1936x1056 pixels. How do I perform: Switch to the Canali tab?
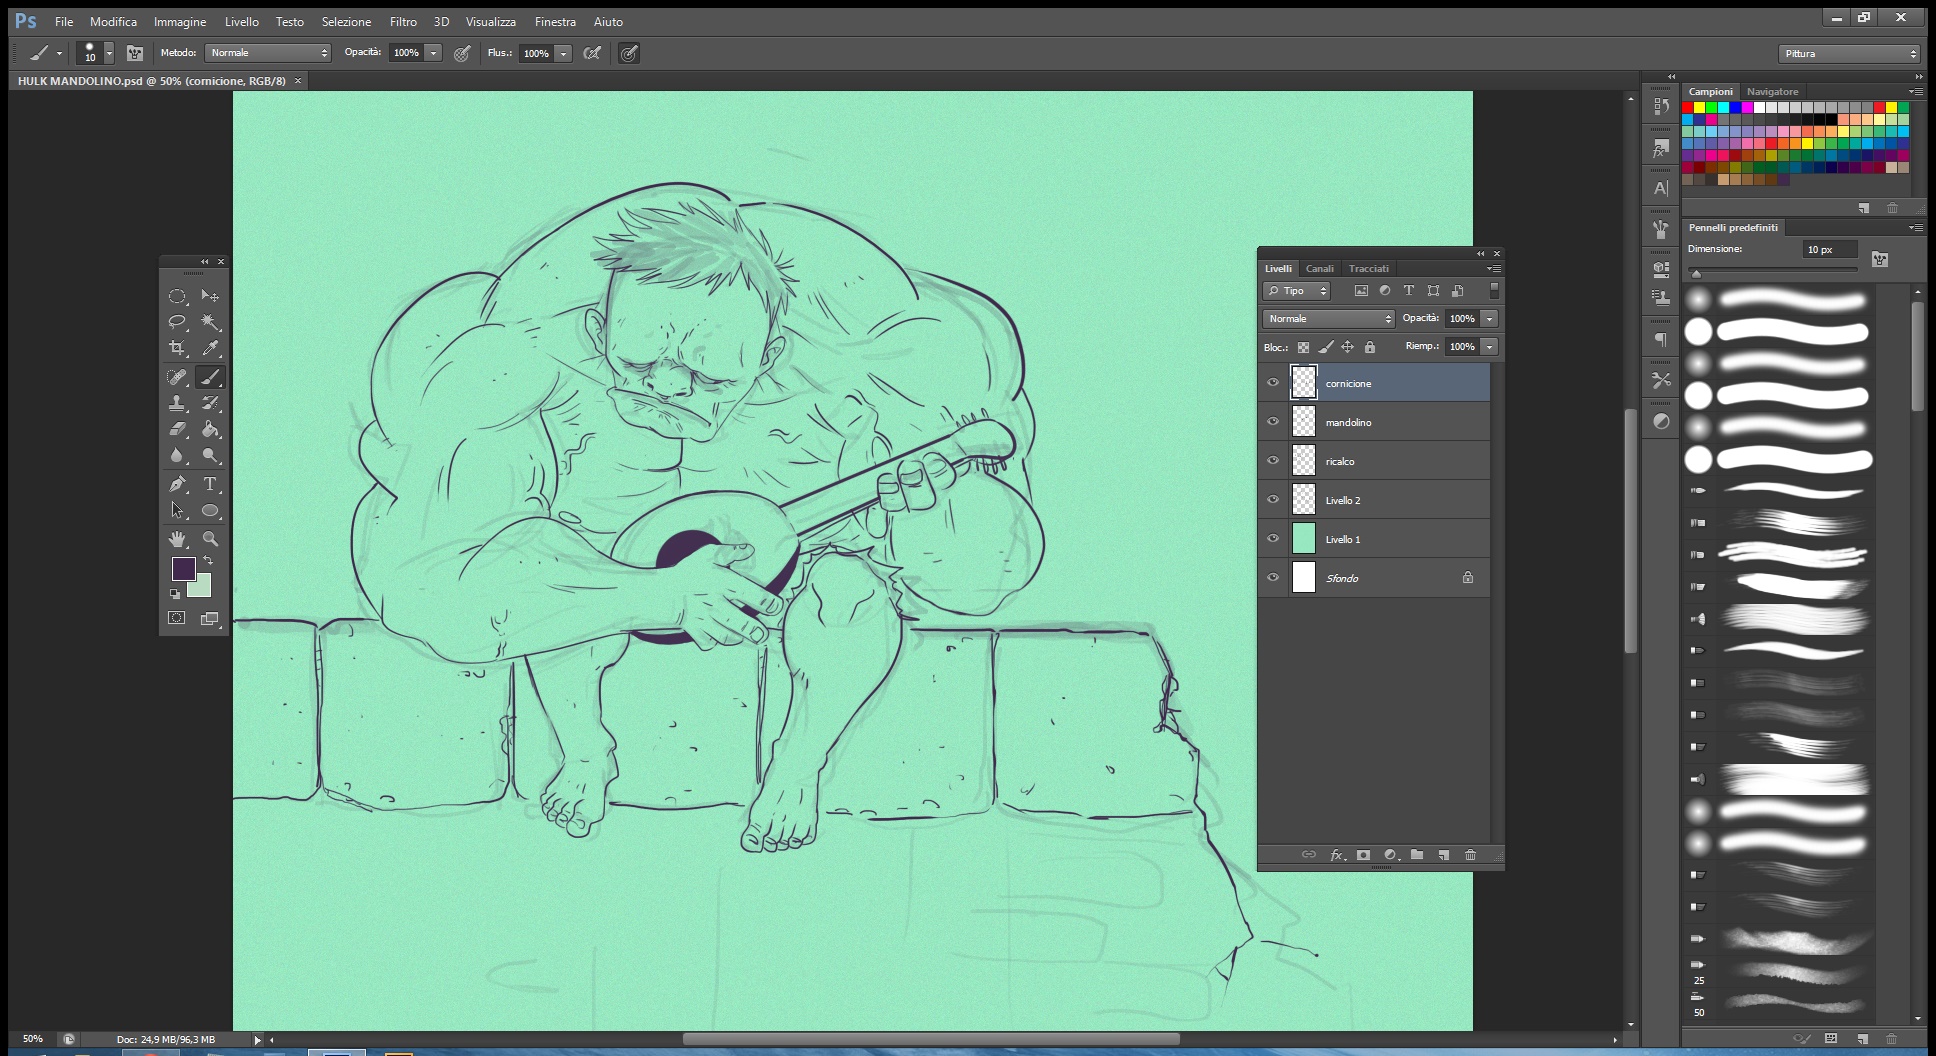(1319, 269)
